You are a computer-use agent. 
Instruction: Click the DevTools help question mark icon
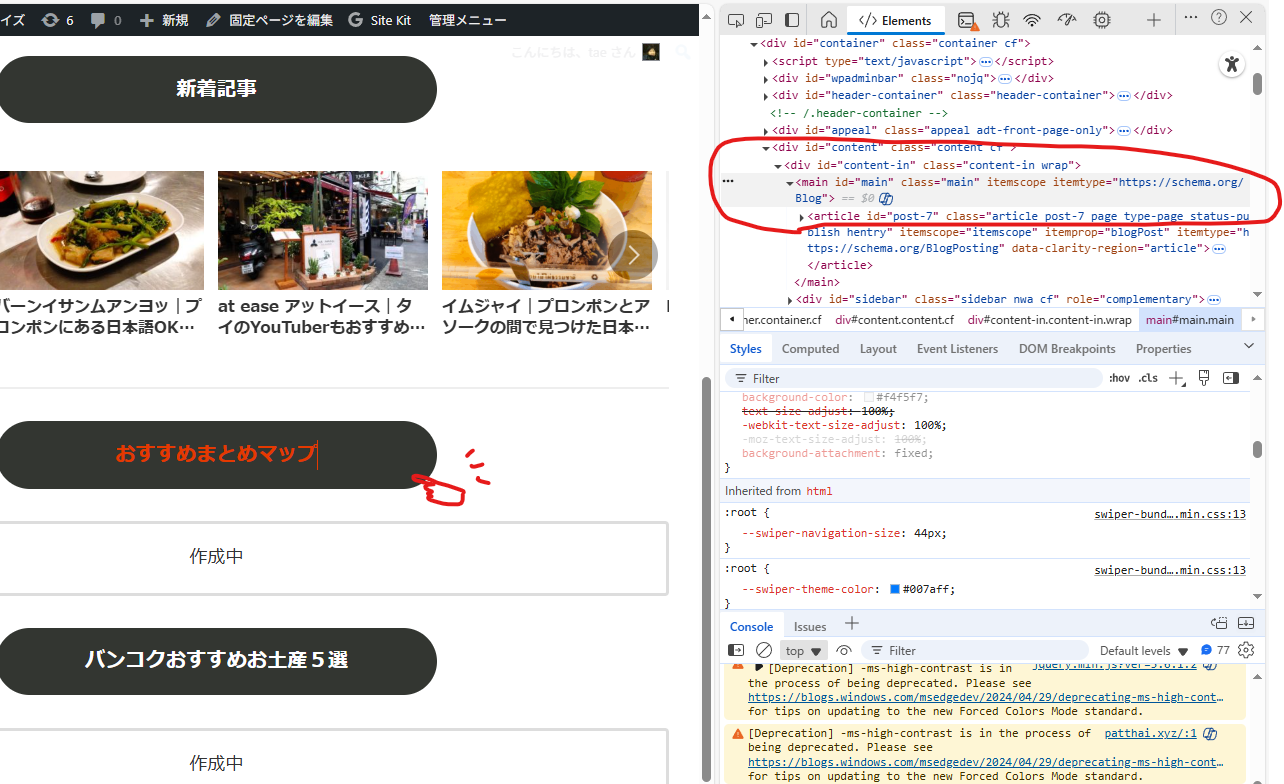(1219, 17)
